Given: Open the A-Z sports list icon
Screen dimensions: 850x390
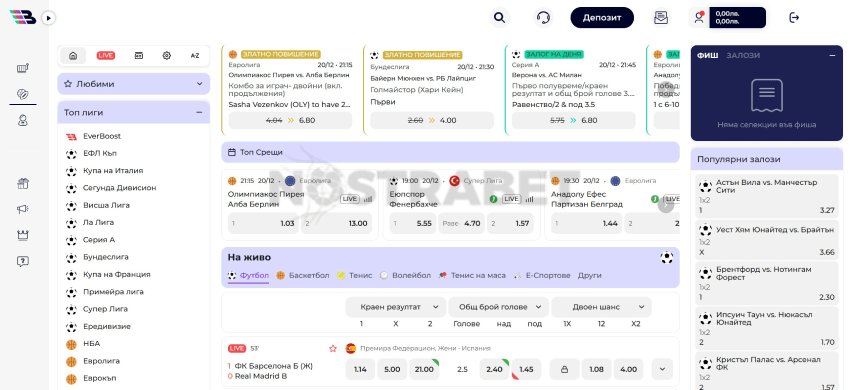Looking at the screenshot, I should click(x=195, y=55).
